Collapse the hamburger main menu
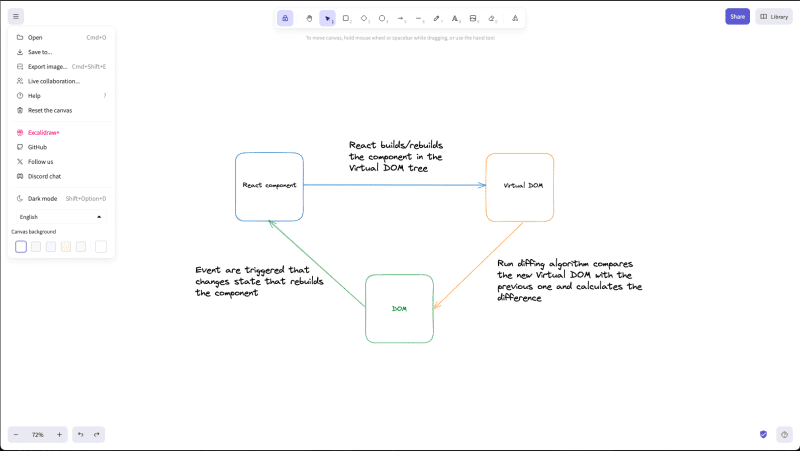This screenshot has width=800, height=451. (x=16, y=16)
